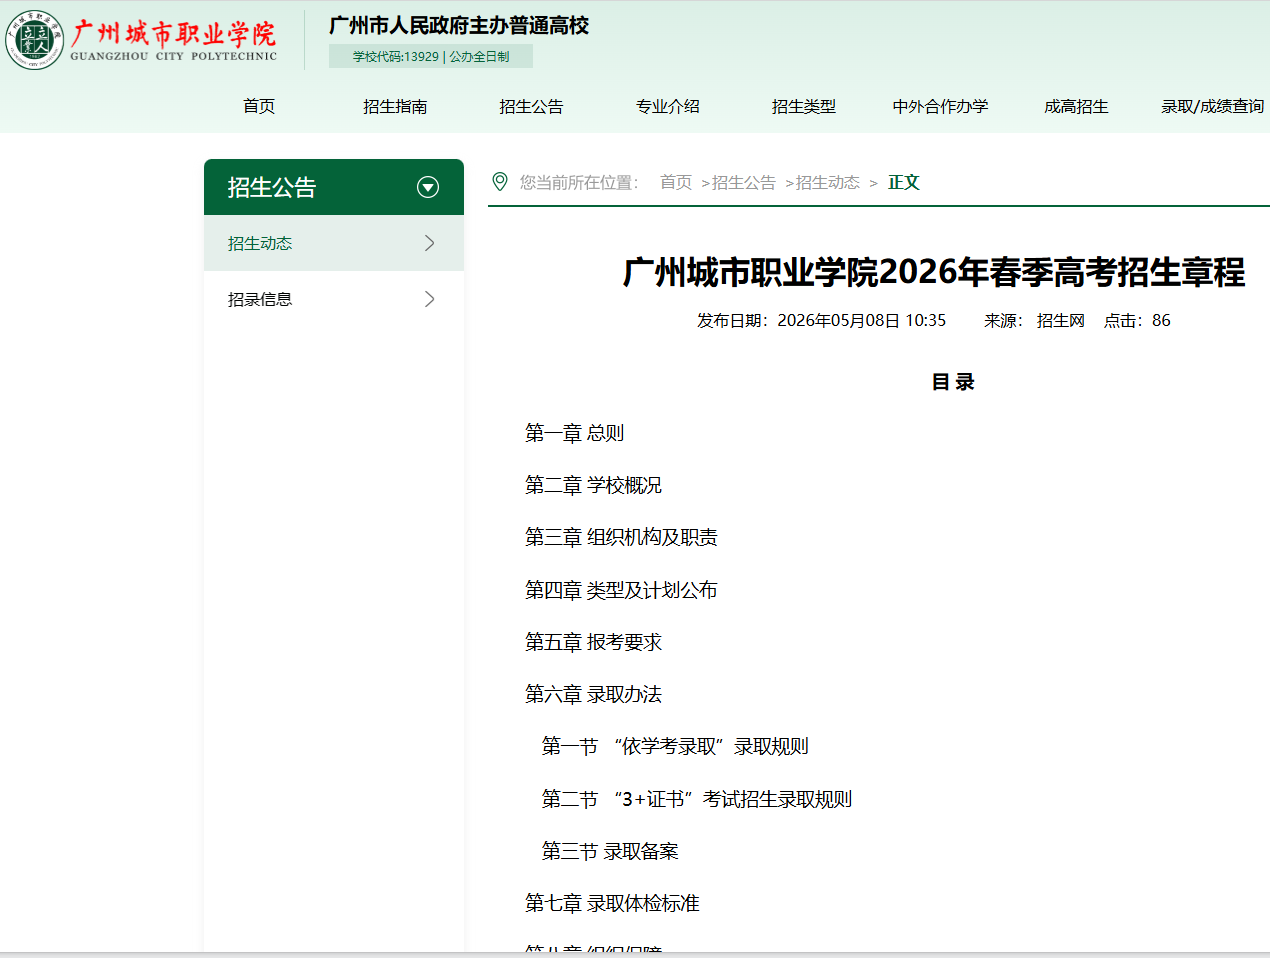Select 招录信息 in the sidebar
This screenshot has height=958, width=1270.
(x=334, y=299)
